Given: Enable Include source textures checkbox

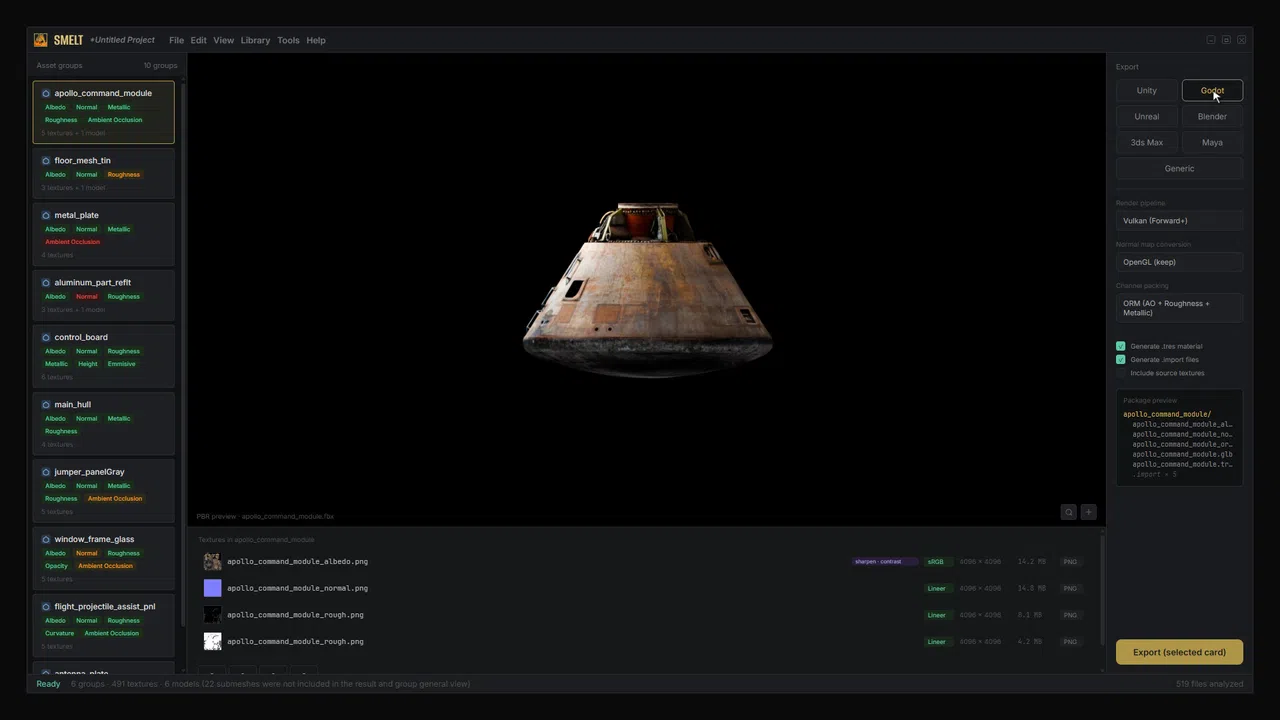Looking at the screenshot, I should point(1120,373).
